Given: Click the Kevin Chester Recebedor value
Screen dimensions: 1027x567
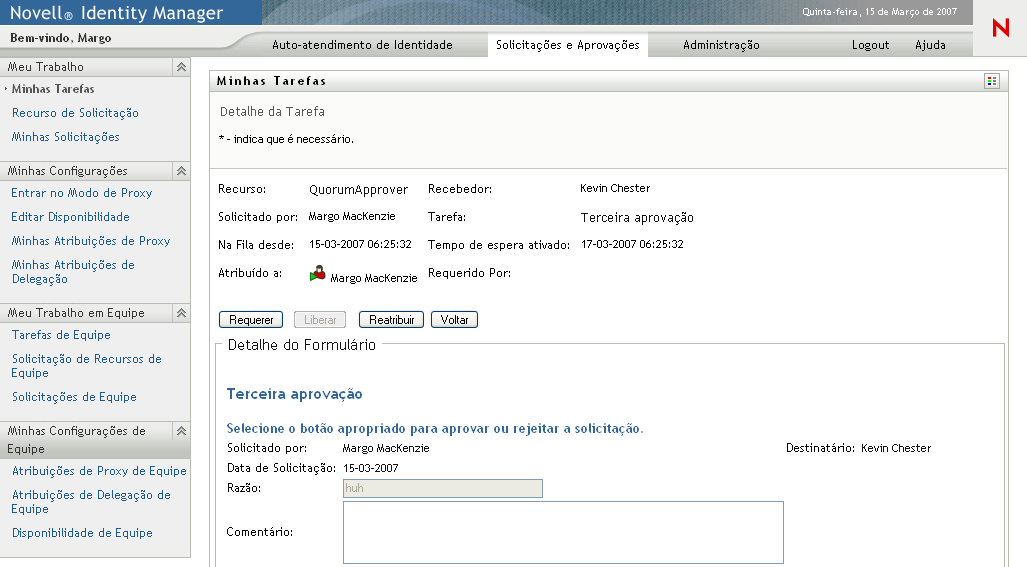Looking at the screenshot, I should (615, 189).
